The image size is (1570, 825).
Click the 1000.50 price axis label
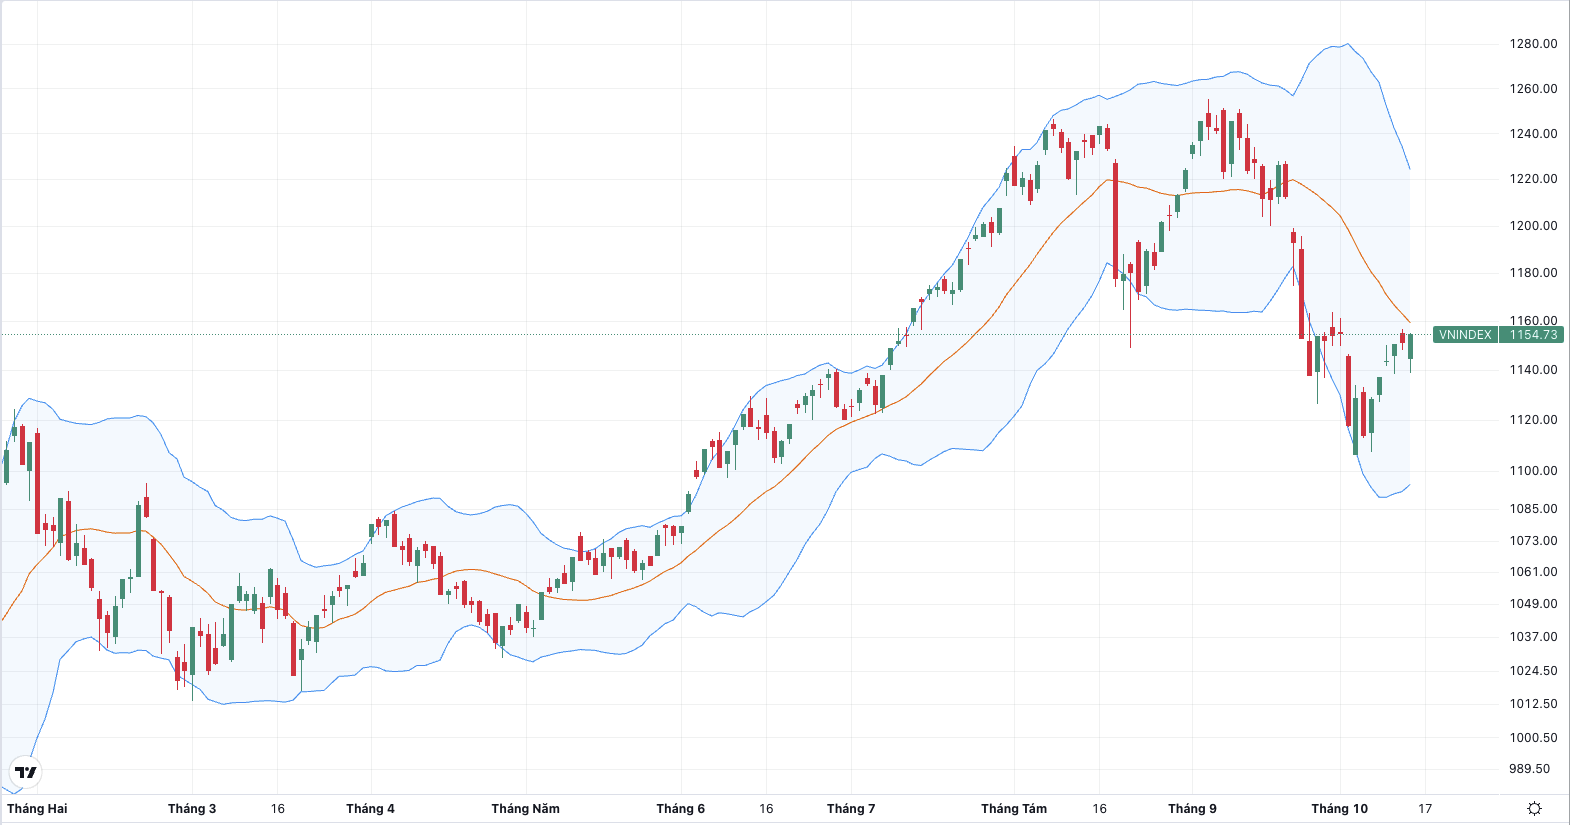click(x=1533, y=738)
